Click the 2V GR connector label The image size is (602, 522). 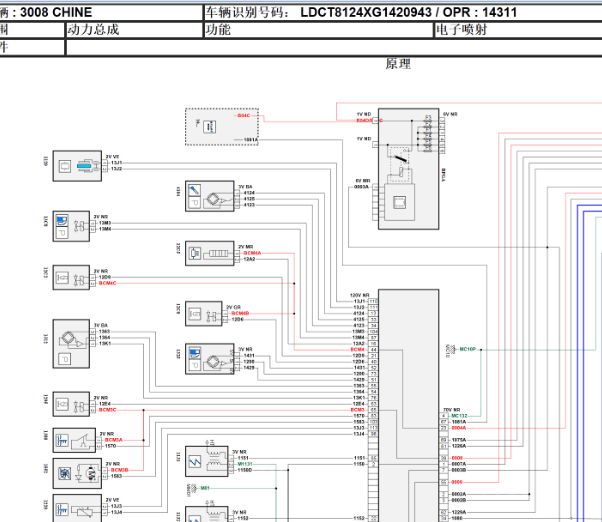tap(233, 307)
